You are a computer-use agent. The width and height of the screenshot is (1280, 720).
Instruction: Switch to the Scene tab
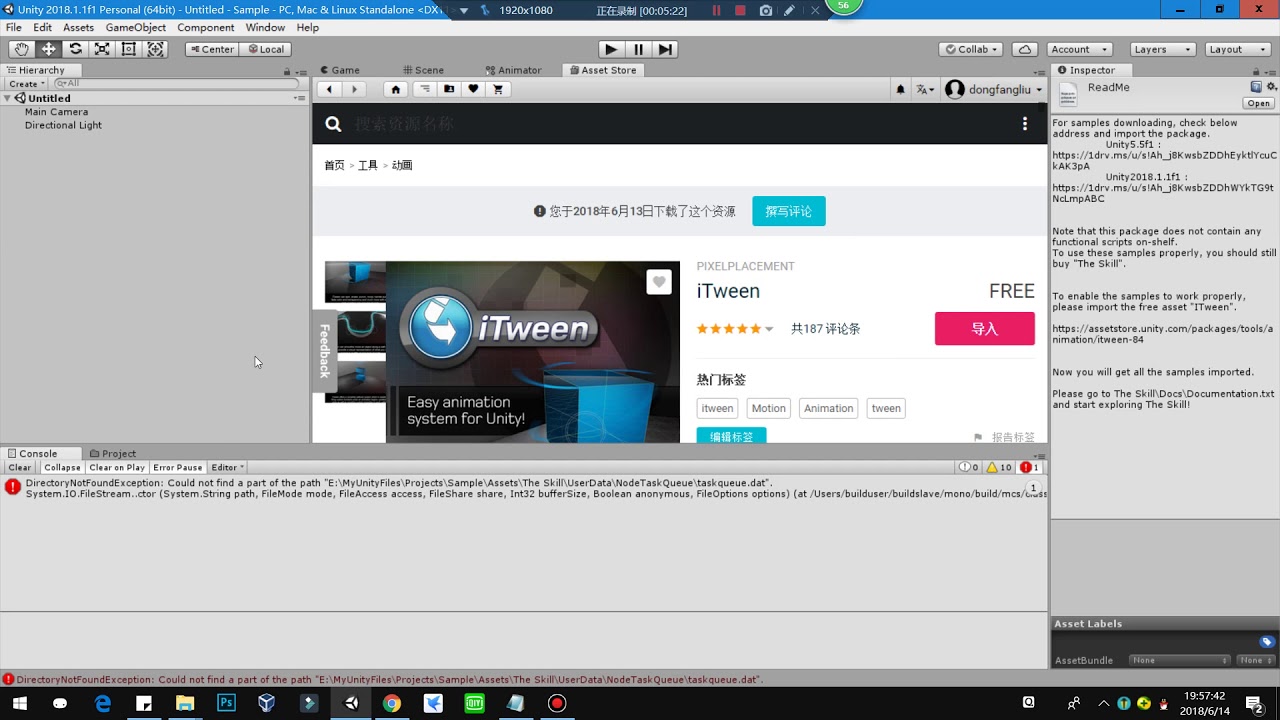click(423, 70)
